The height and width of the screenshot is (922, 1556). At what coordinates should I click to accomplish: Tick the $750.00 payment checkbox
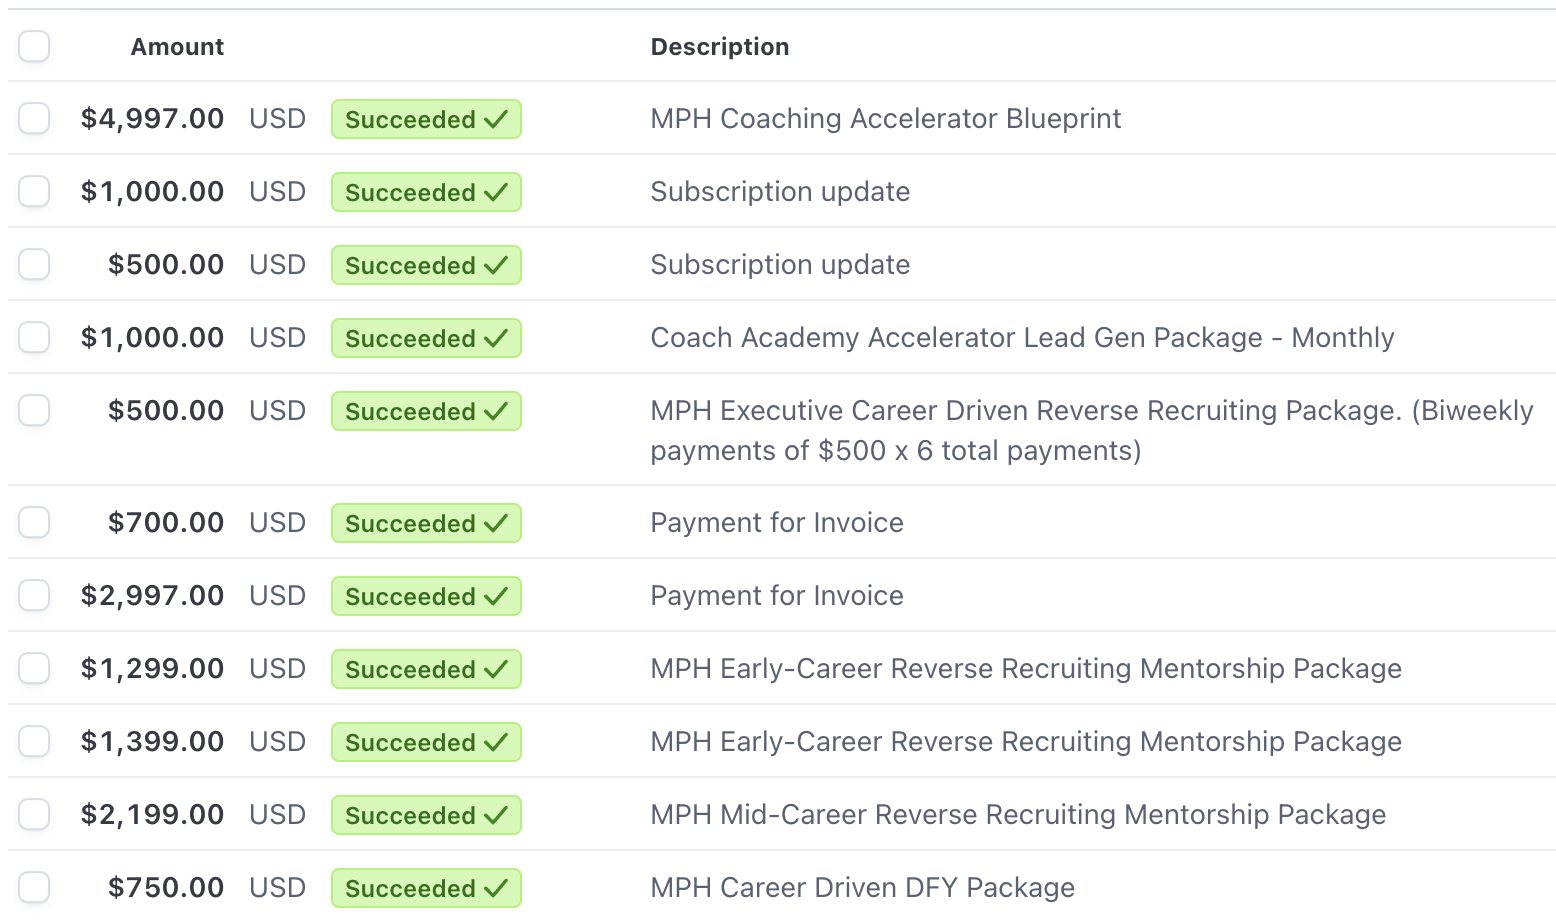[34, 887]
